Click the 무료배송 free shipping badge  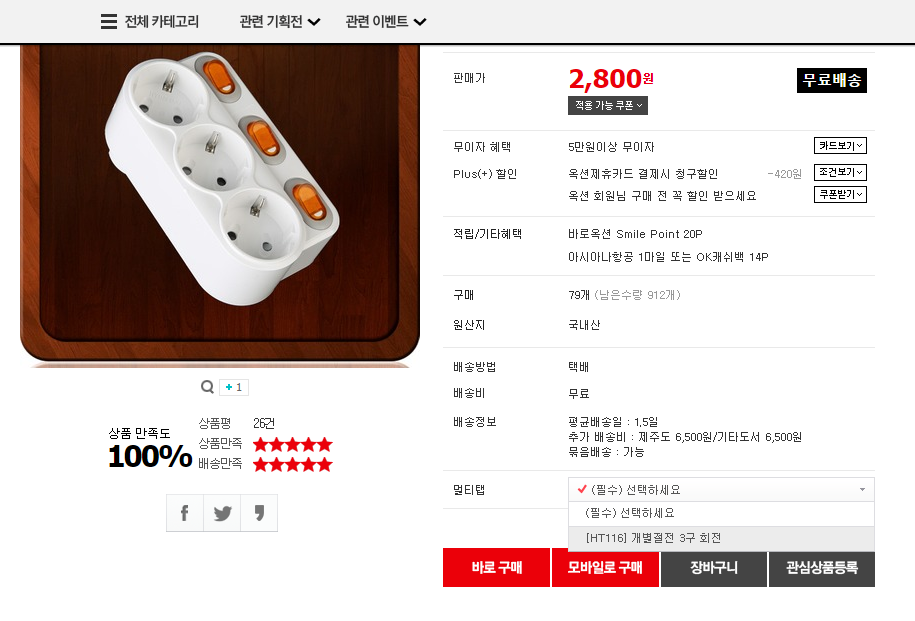pos(831,81)
